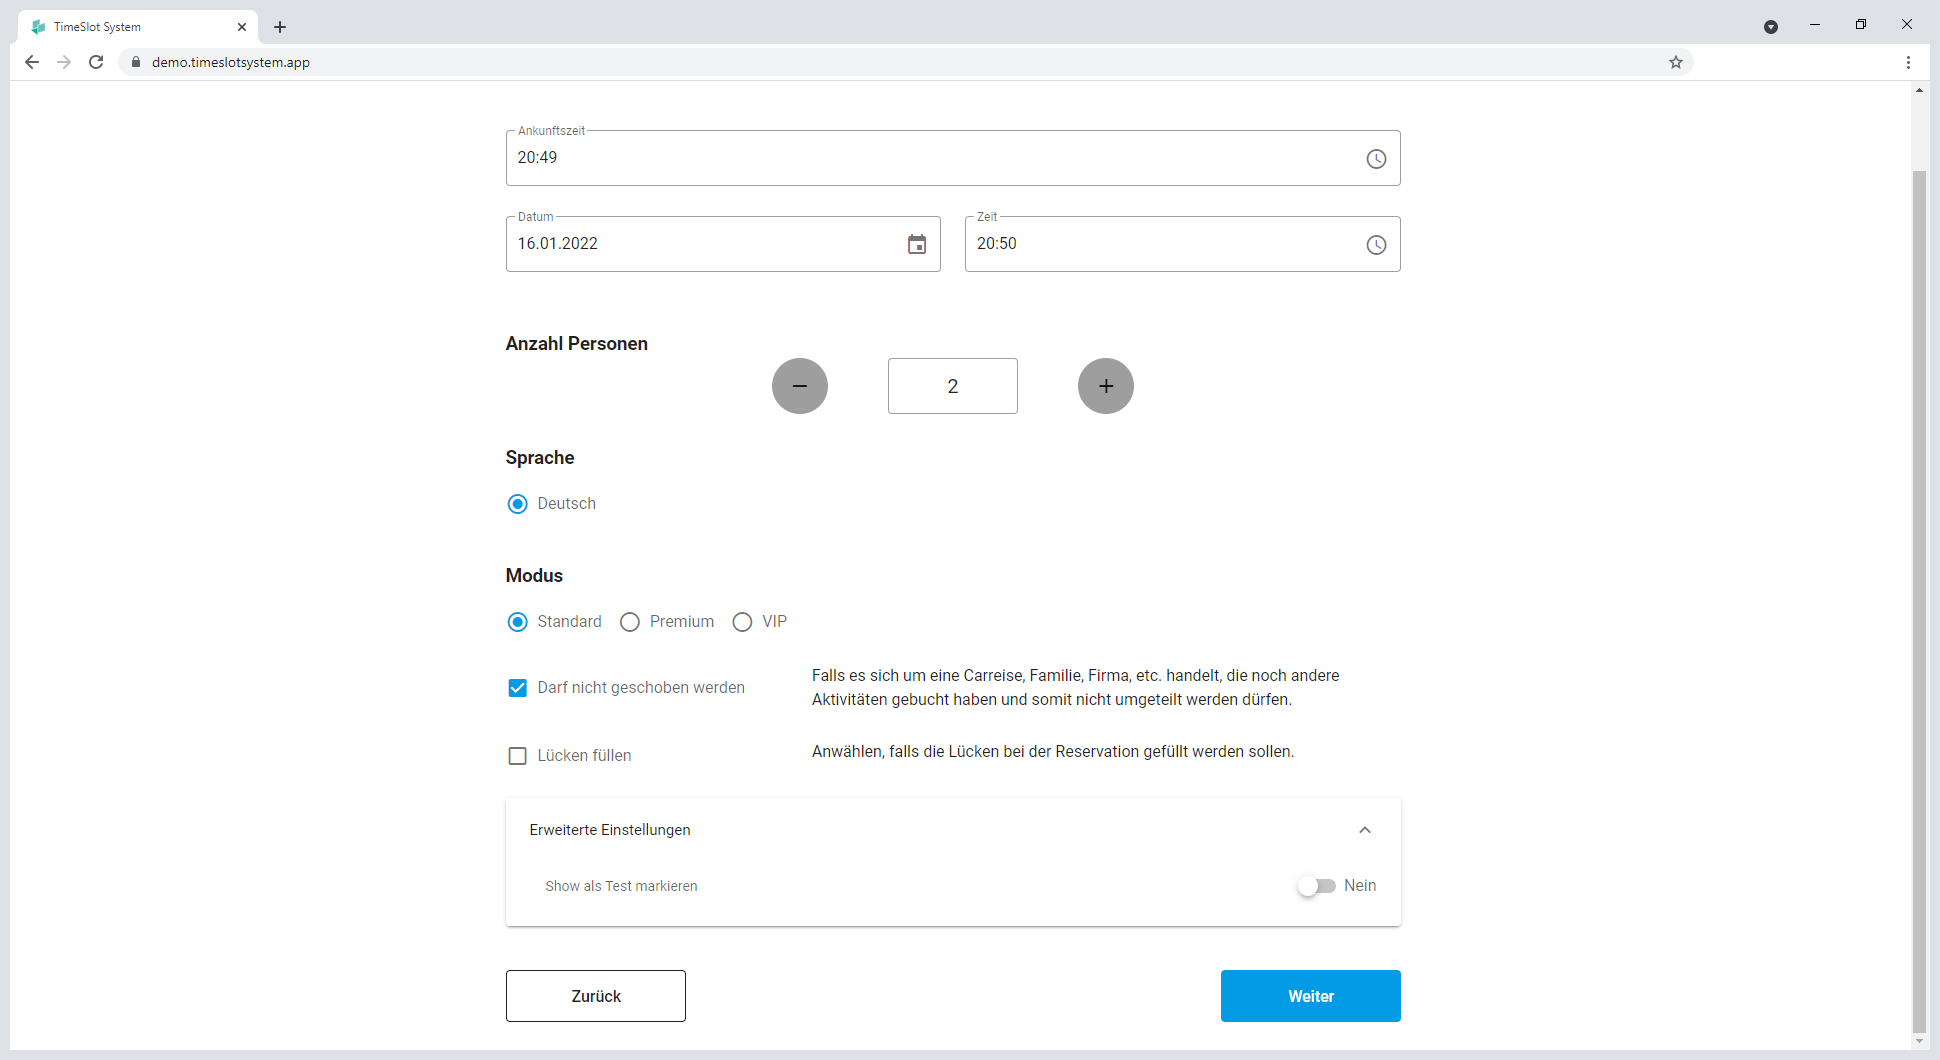
Task: Click the Zurück button
Action: 596,996
